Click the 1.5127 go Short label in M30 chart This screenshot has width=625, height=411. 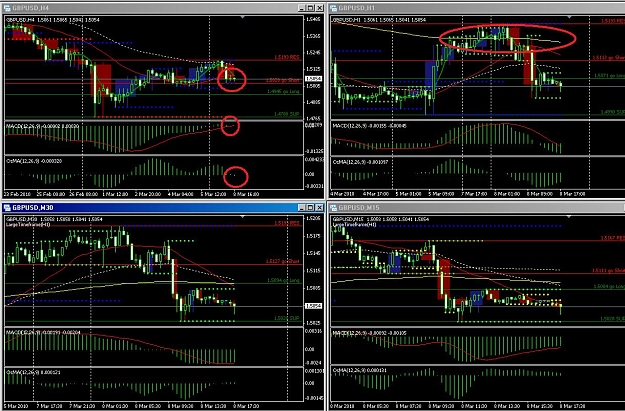(283, 262)
